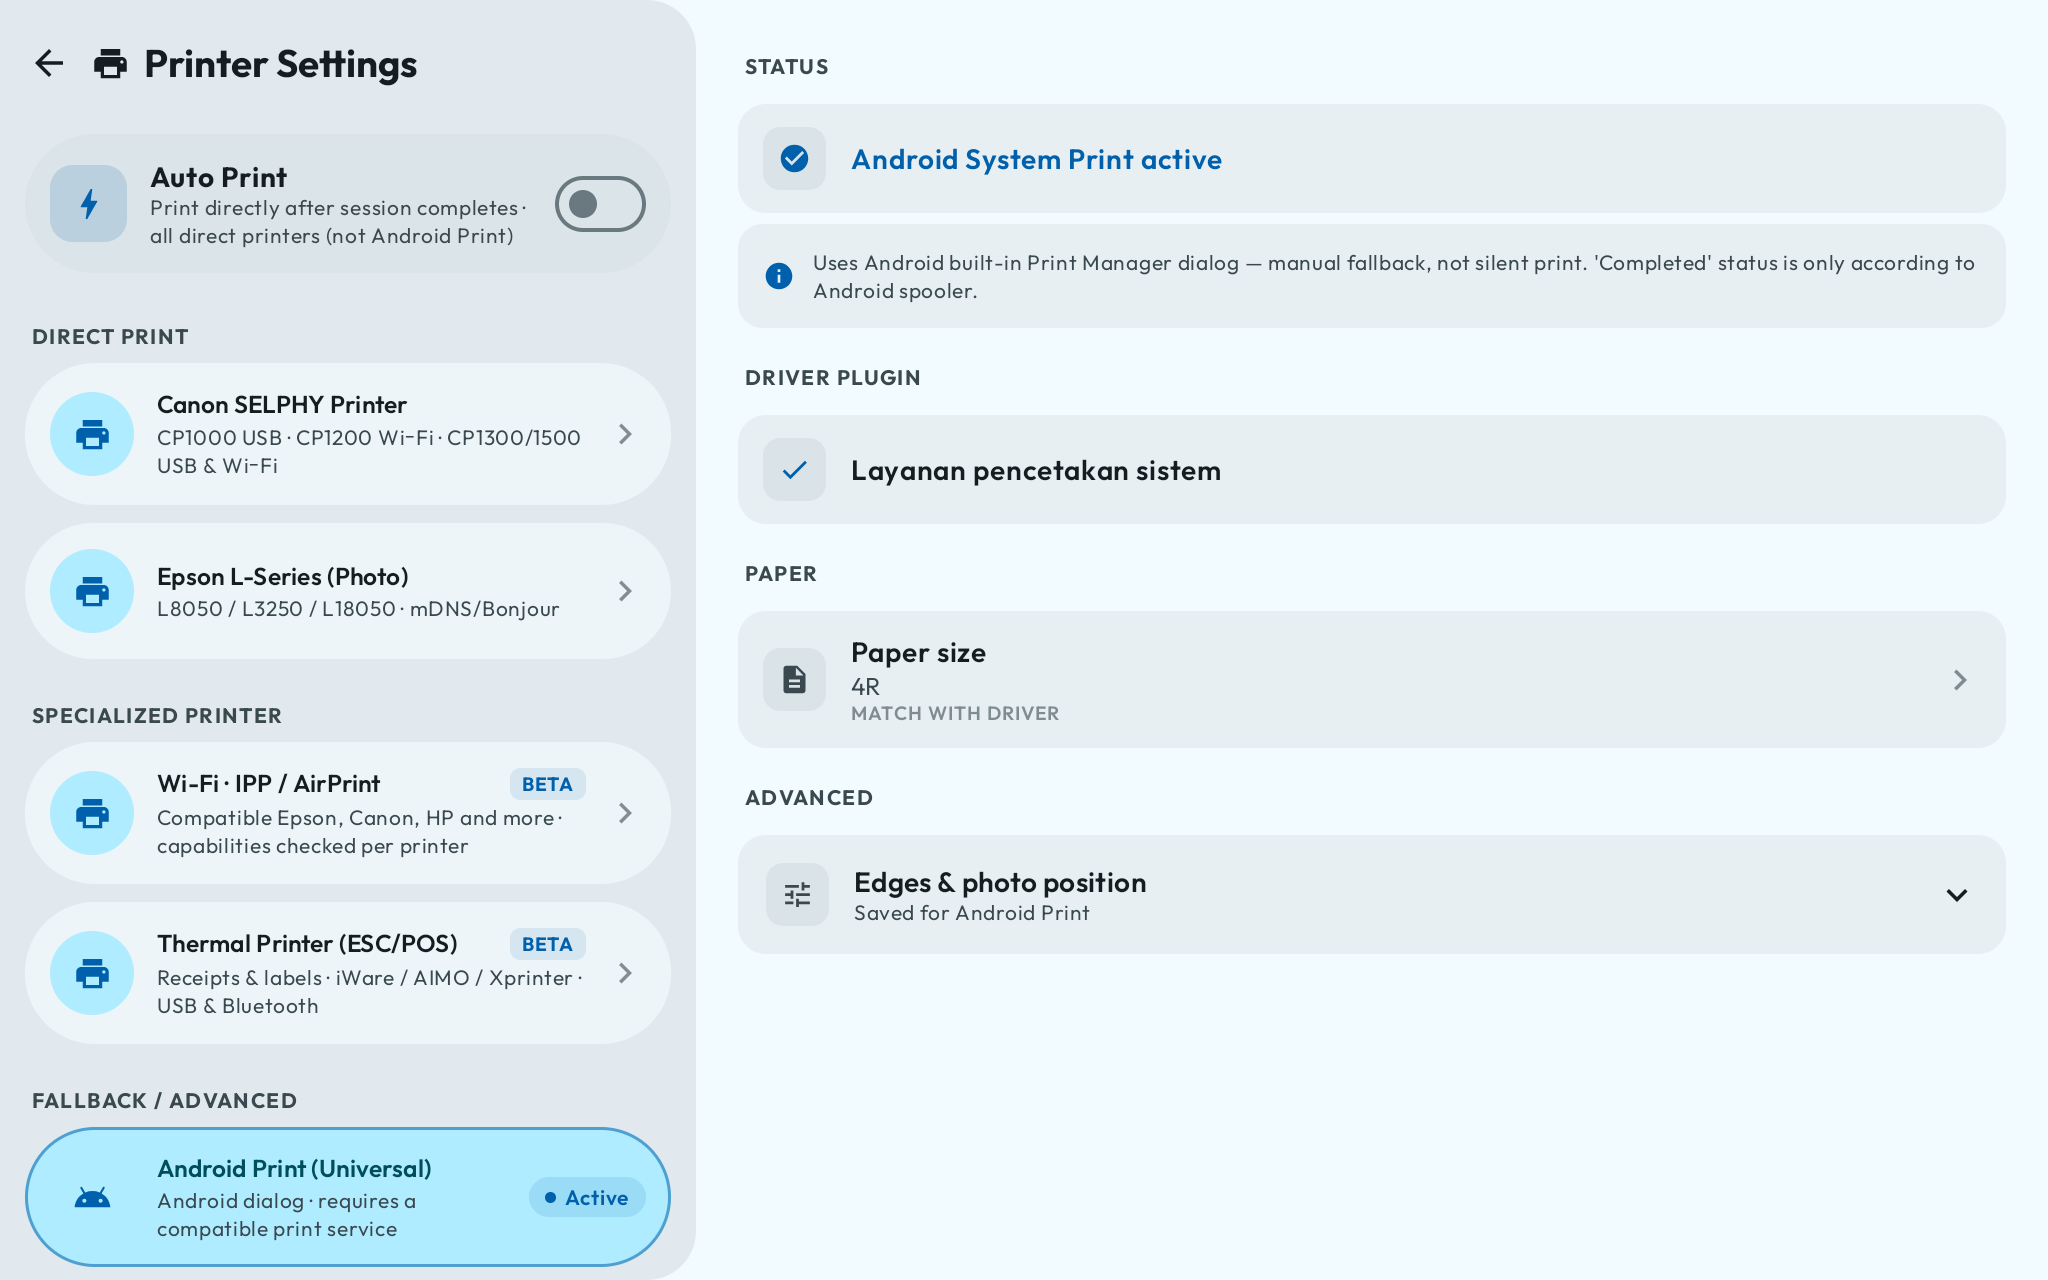Viewport: 2048px width, 1280px height.
Task: Click the printer icon beside Printer Settings
Action: pos(110,64)
